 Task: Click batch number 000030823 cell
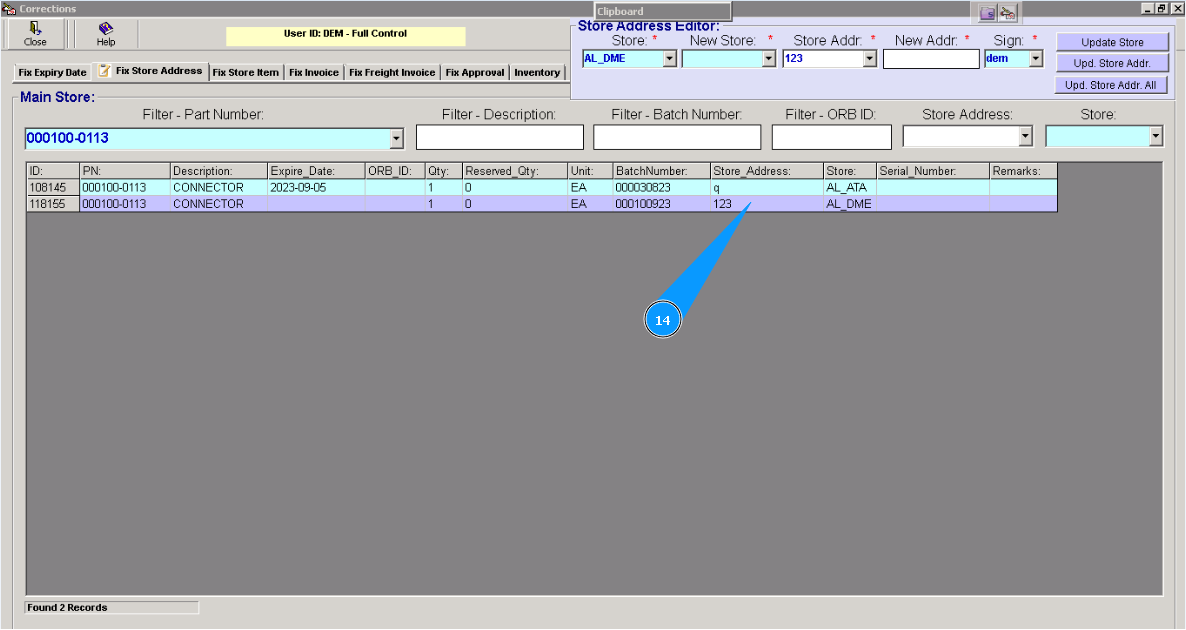coord(662,188)
